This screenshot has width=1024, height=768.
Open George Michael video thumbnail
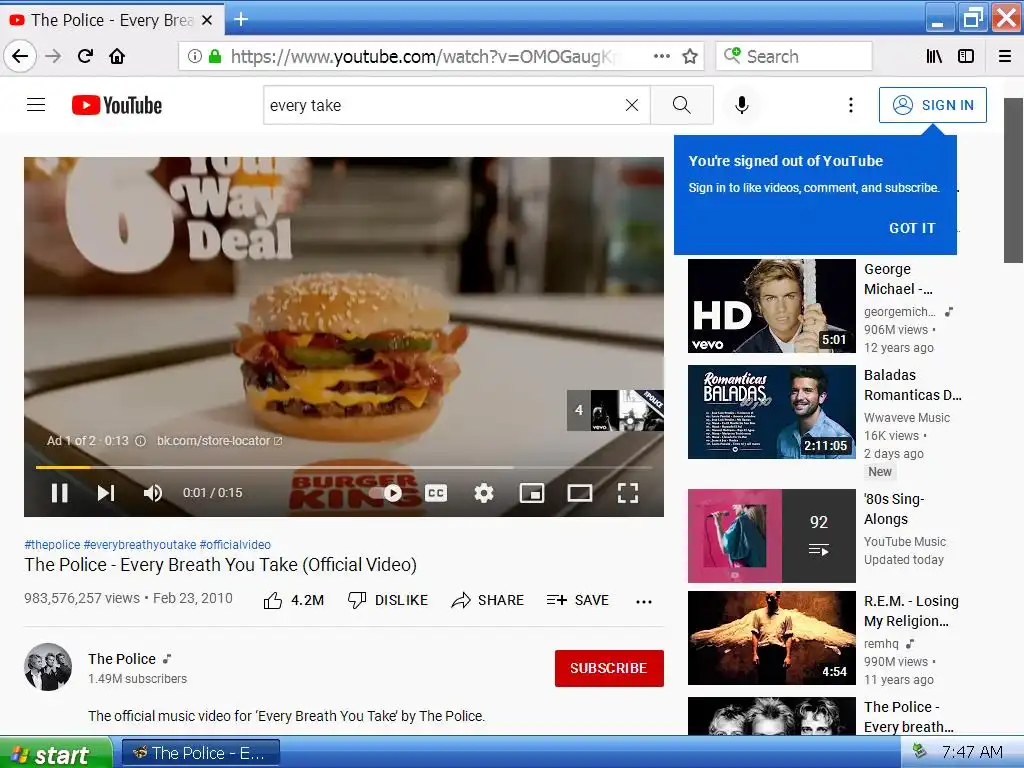pos(771,306)
